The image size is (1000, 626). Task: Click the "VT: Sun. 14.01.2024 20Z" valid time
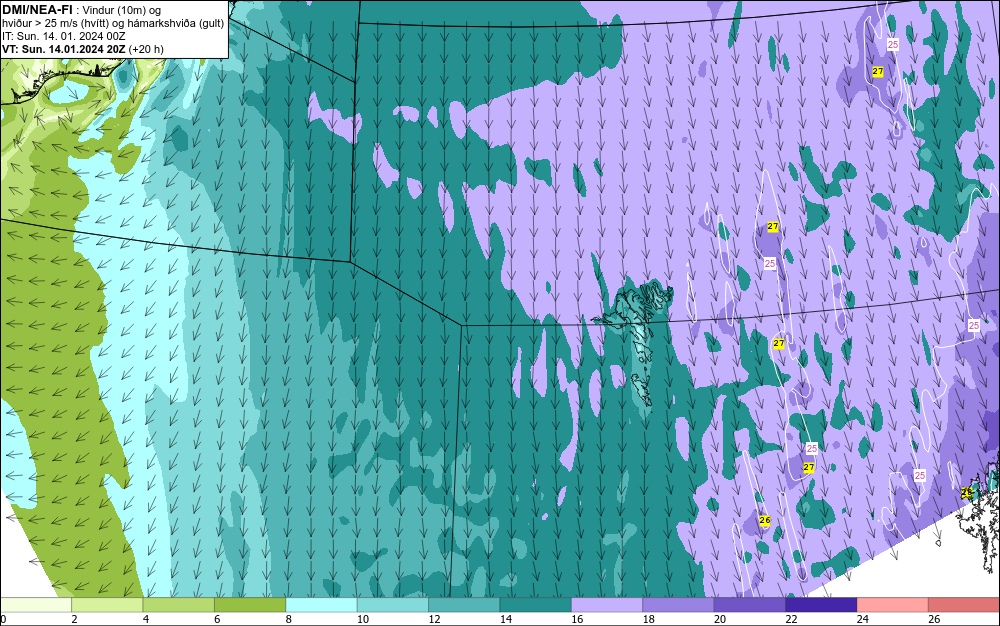(x=64, y=49)
